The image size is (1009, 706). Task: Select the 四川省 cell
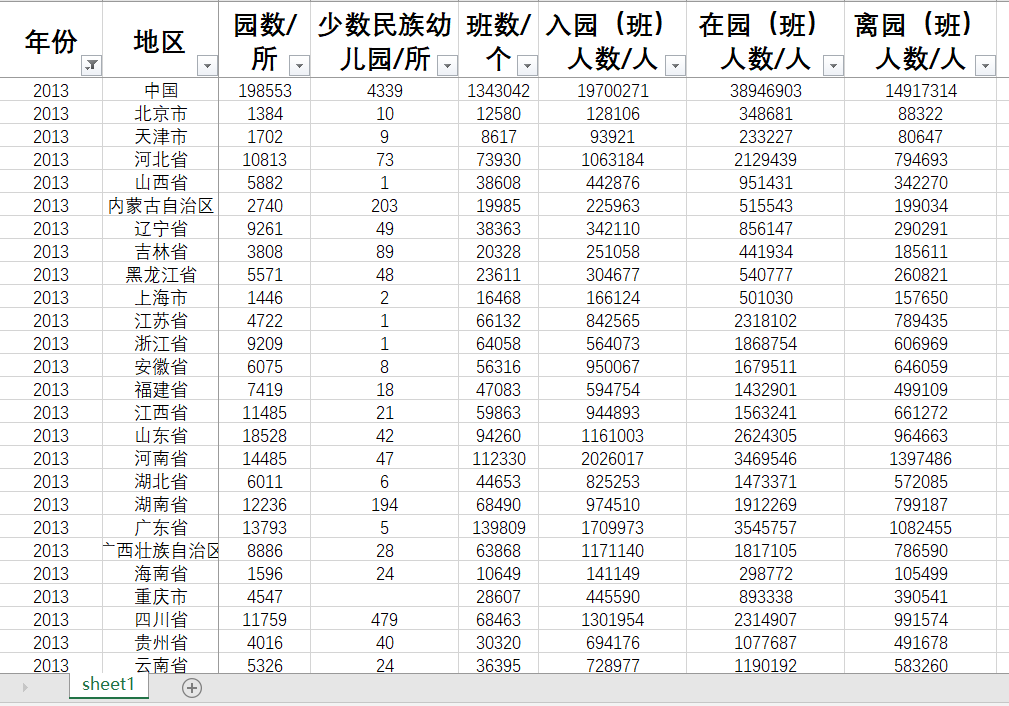point(160,620)
